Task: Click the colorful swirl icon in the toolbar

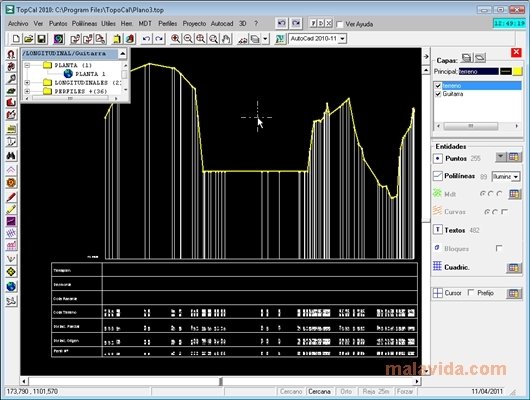Action: point(58,39)
